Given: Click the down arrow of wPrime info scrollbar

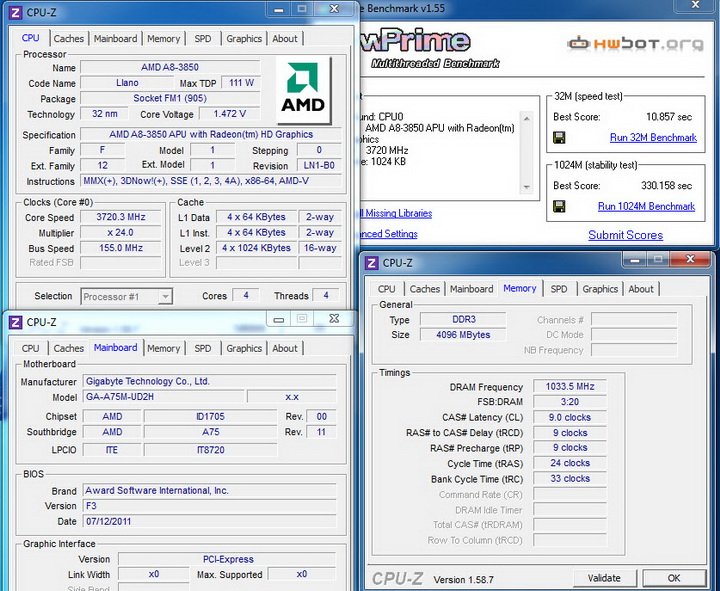Looking at the screenshot, I should point(527,187).
